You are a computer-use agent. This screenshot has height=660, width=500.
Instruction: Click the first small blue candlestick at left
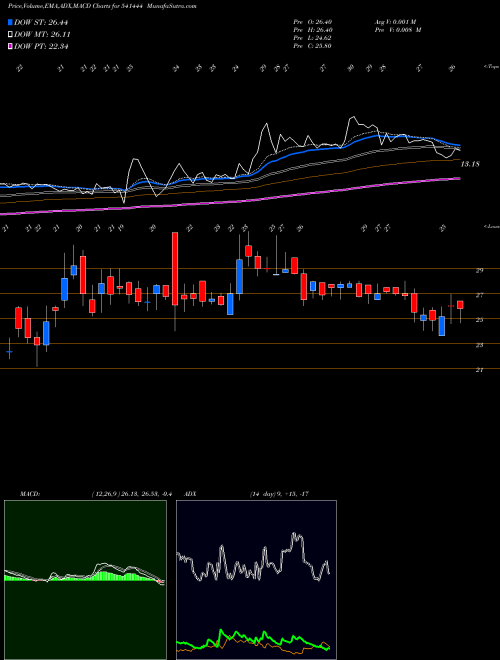[x=9, y=351]
